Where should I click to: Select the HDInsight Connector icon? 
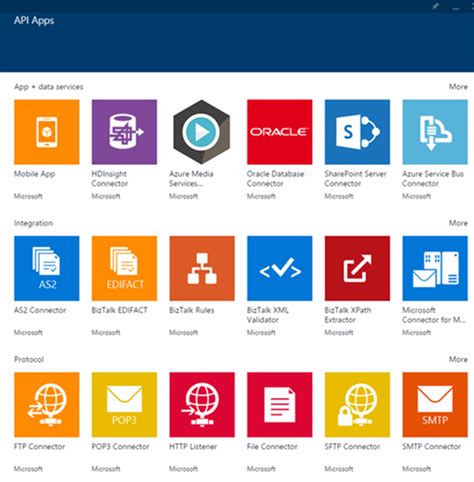(x=124, y=132)
